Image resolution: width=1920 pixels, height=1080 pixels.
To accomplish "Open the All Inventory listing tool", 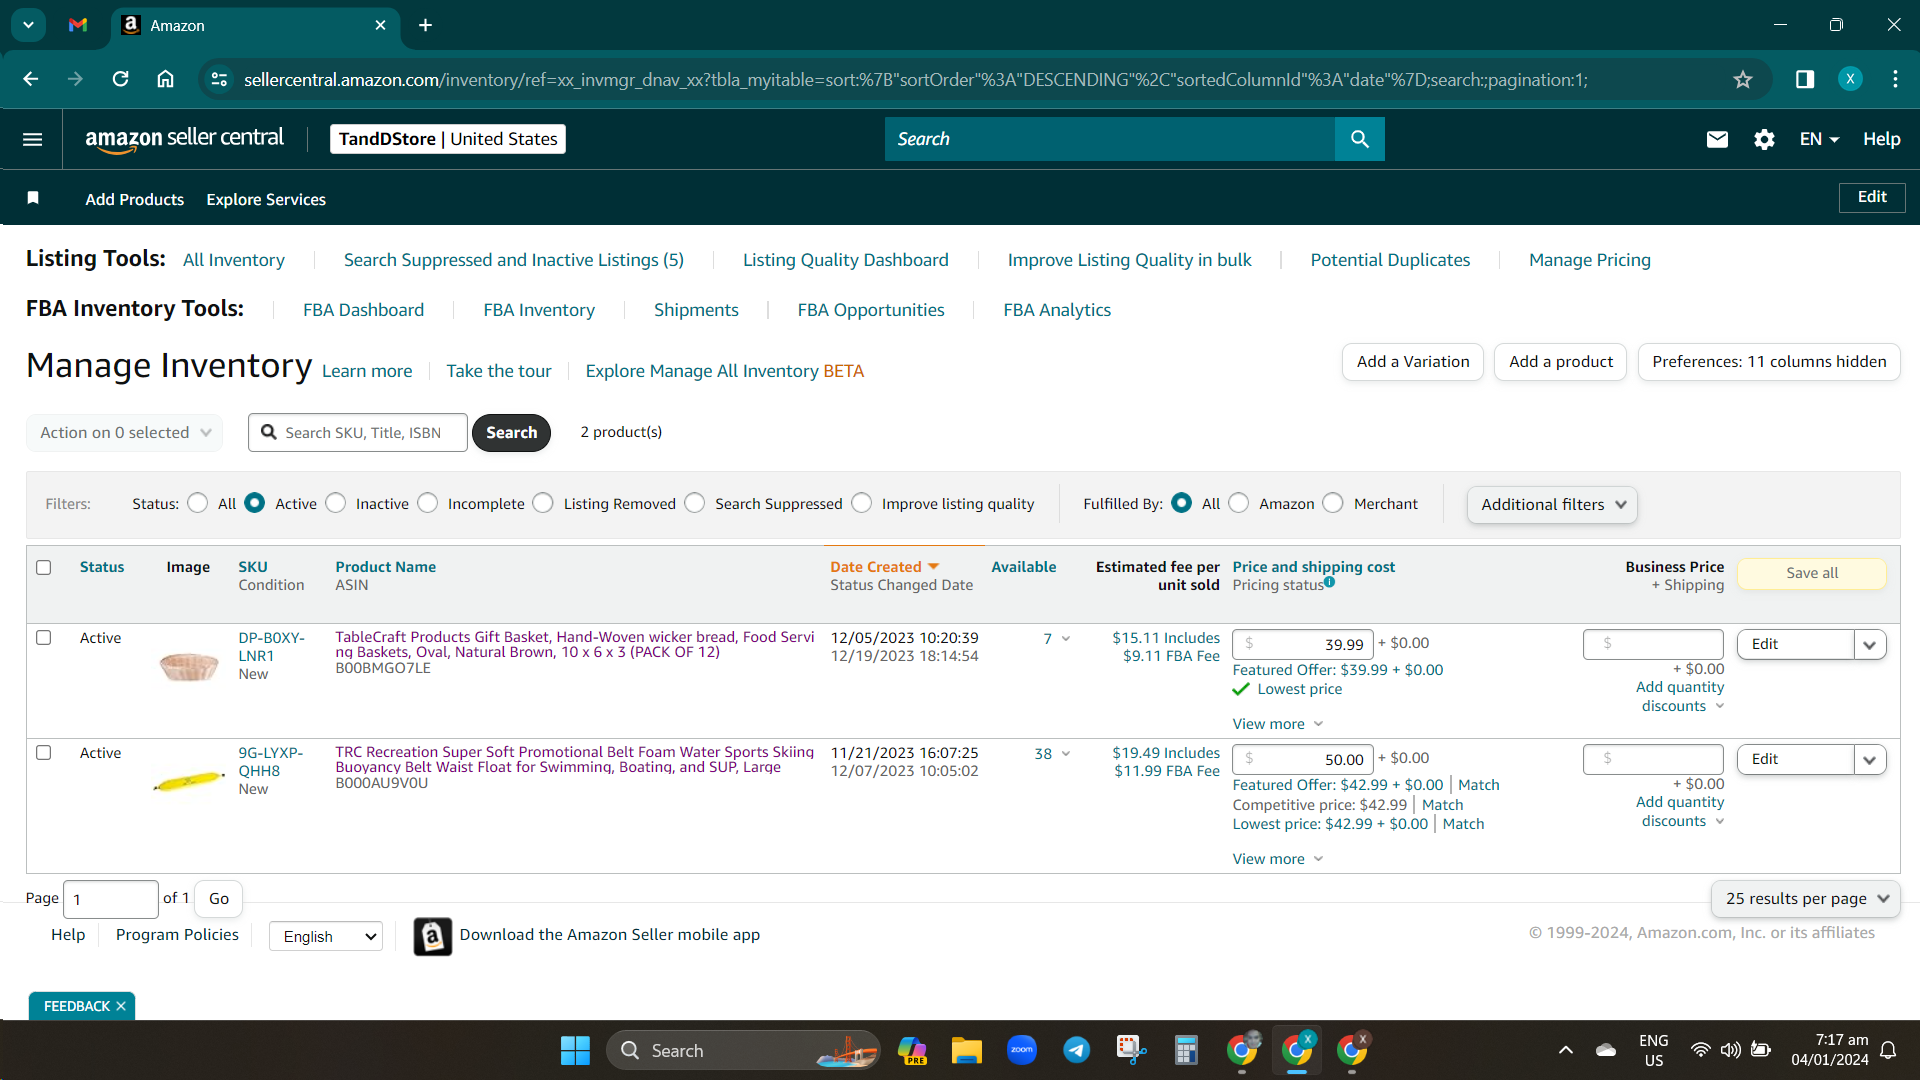I will click(234, 260).
